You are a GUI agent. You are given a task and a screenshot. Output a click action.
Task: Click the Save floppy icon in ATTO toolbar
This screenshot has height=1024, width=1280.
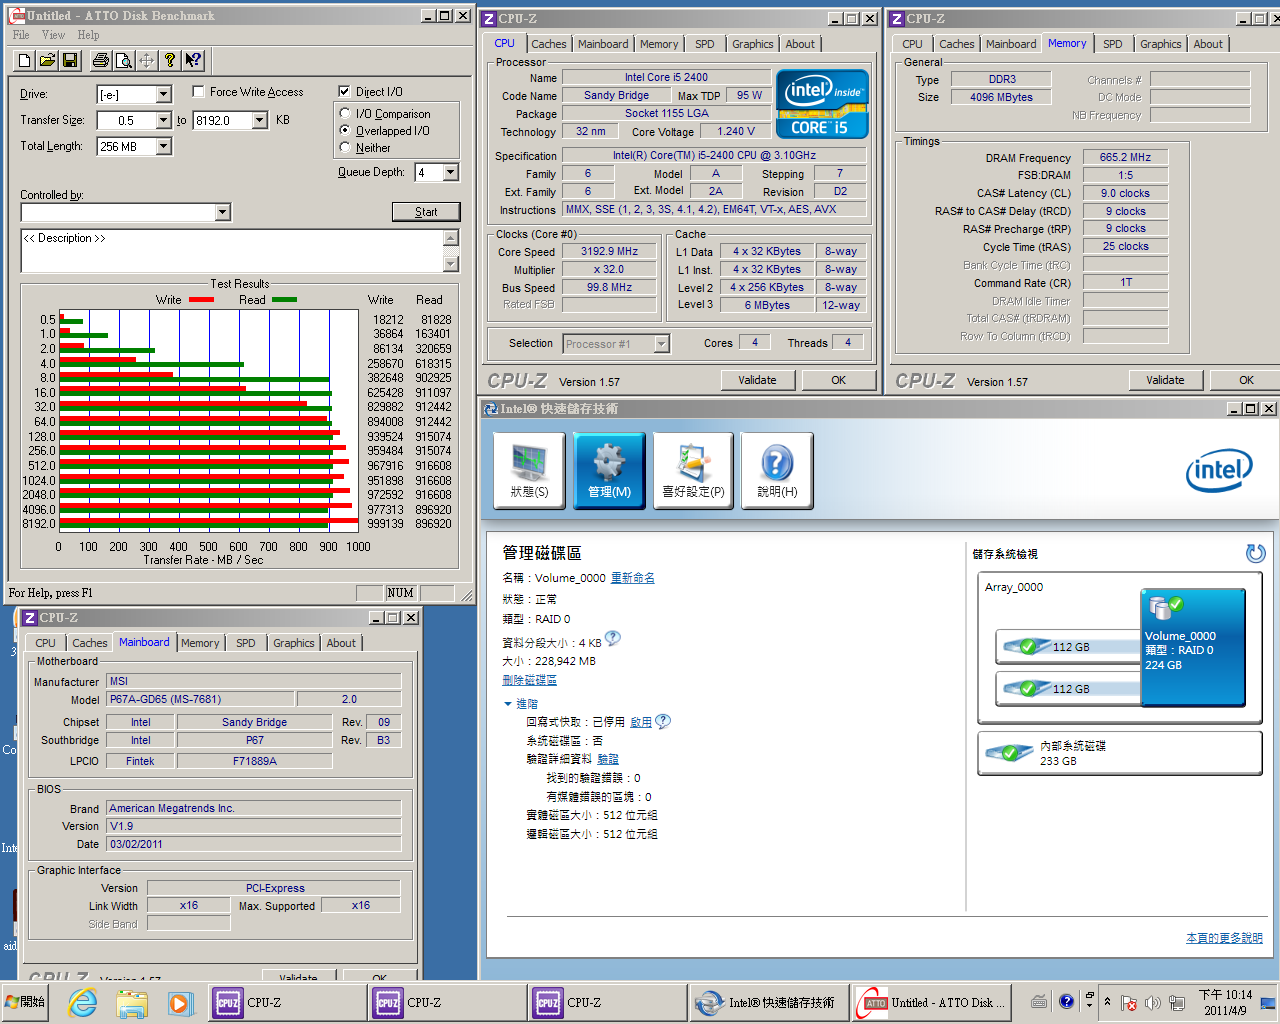[70, 60]
